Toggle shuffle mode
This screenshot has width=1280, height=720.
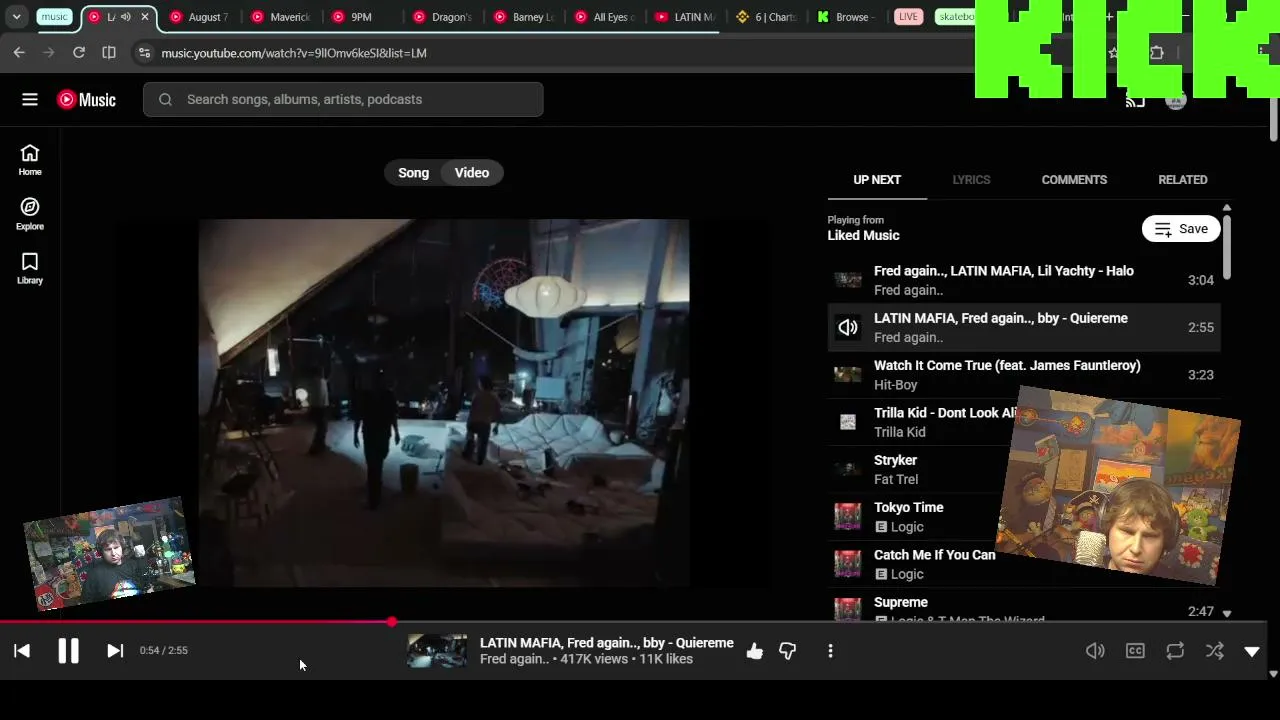(x=1215, y=651)
